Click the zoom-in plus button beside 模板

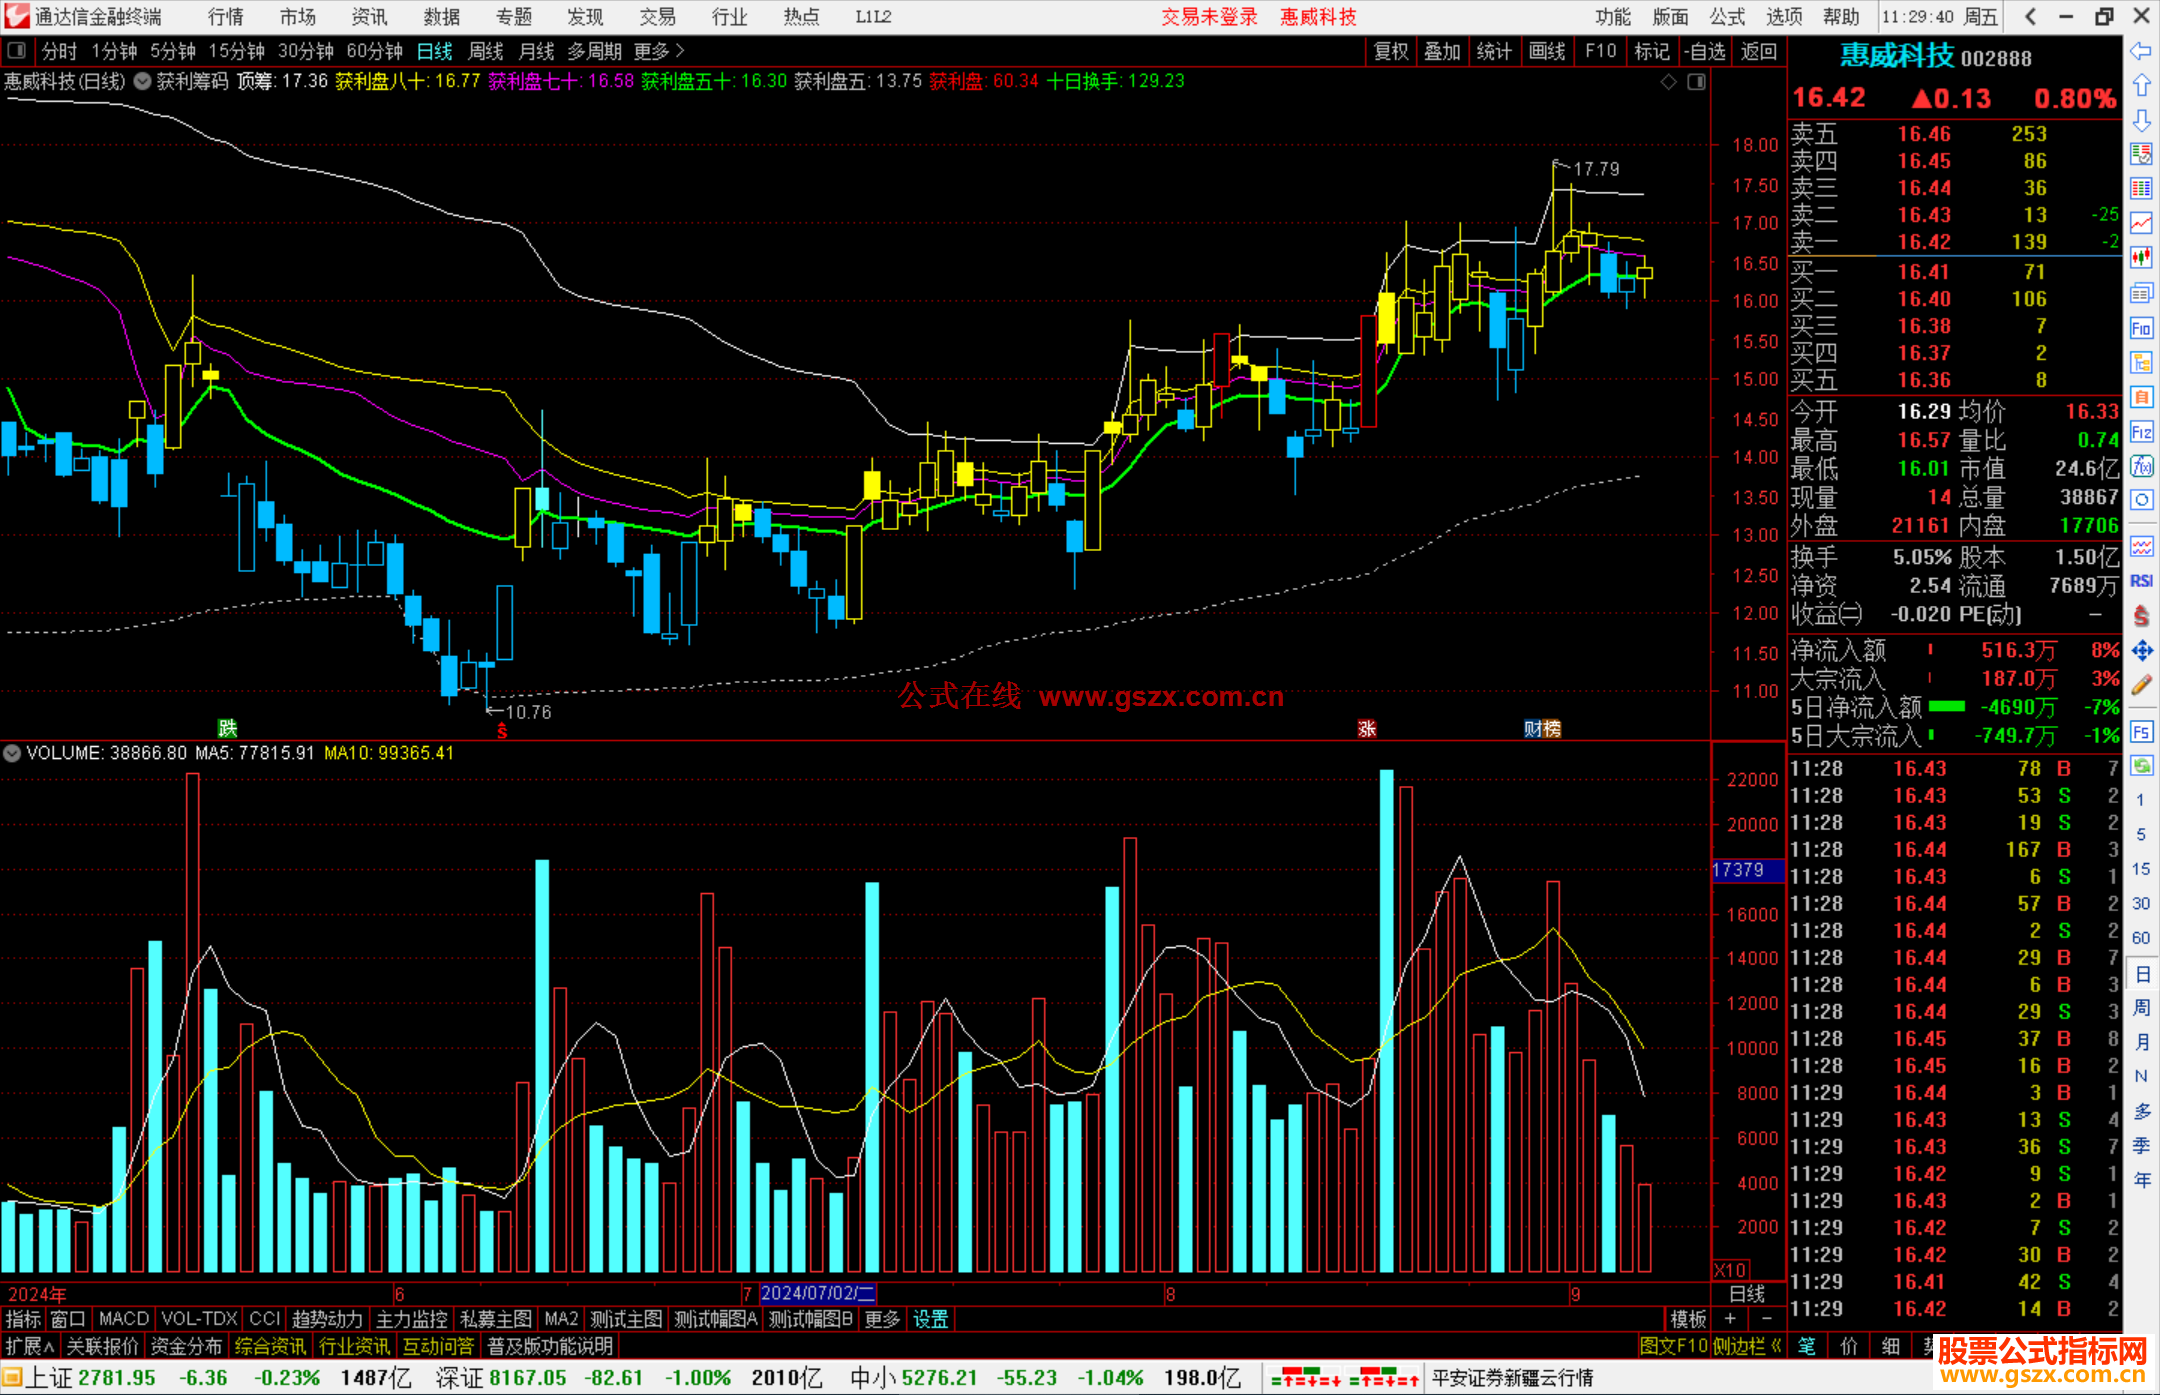[1731, 1319]
